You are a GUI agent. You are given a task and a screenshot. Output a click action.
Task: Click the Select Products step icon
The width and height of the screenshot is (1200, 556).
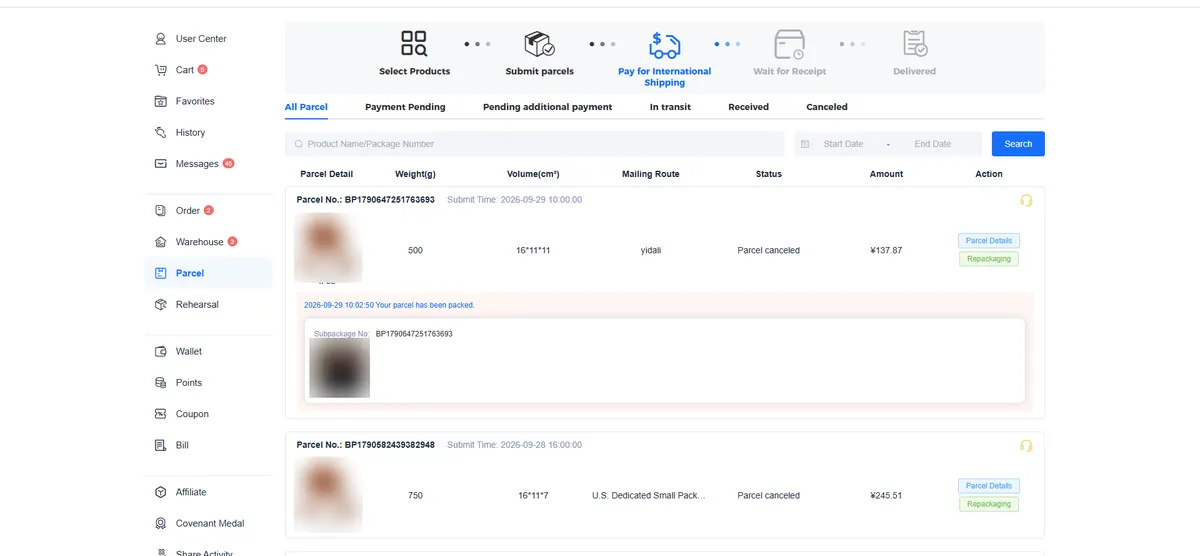coord(414,44)
